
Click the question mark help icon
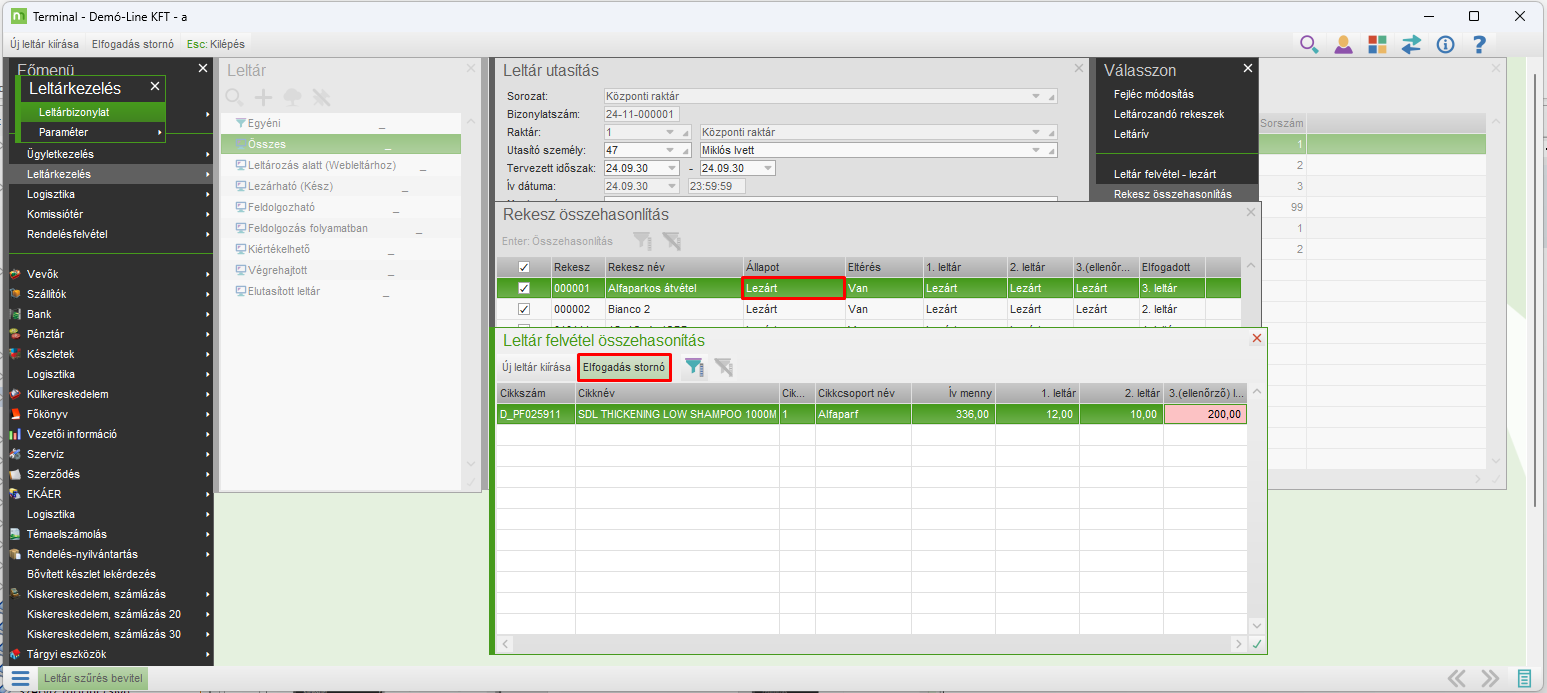click(x=1479, y=44)
